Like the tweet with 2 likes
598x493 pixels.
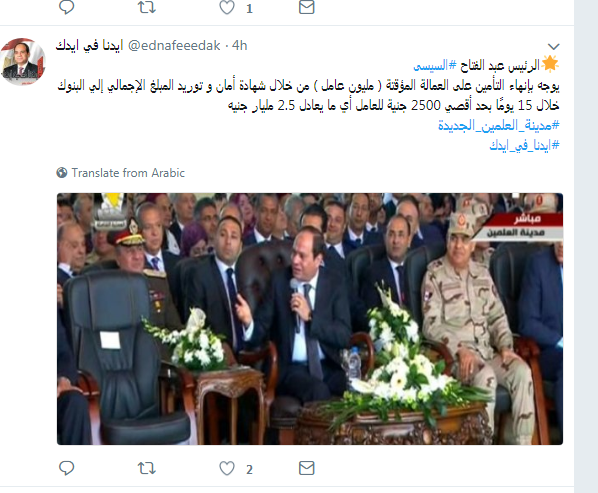(227, 468)
